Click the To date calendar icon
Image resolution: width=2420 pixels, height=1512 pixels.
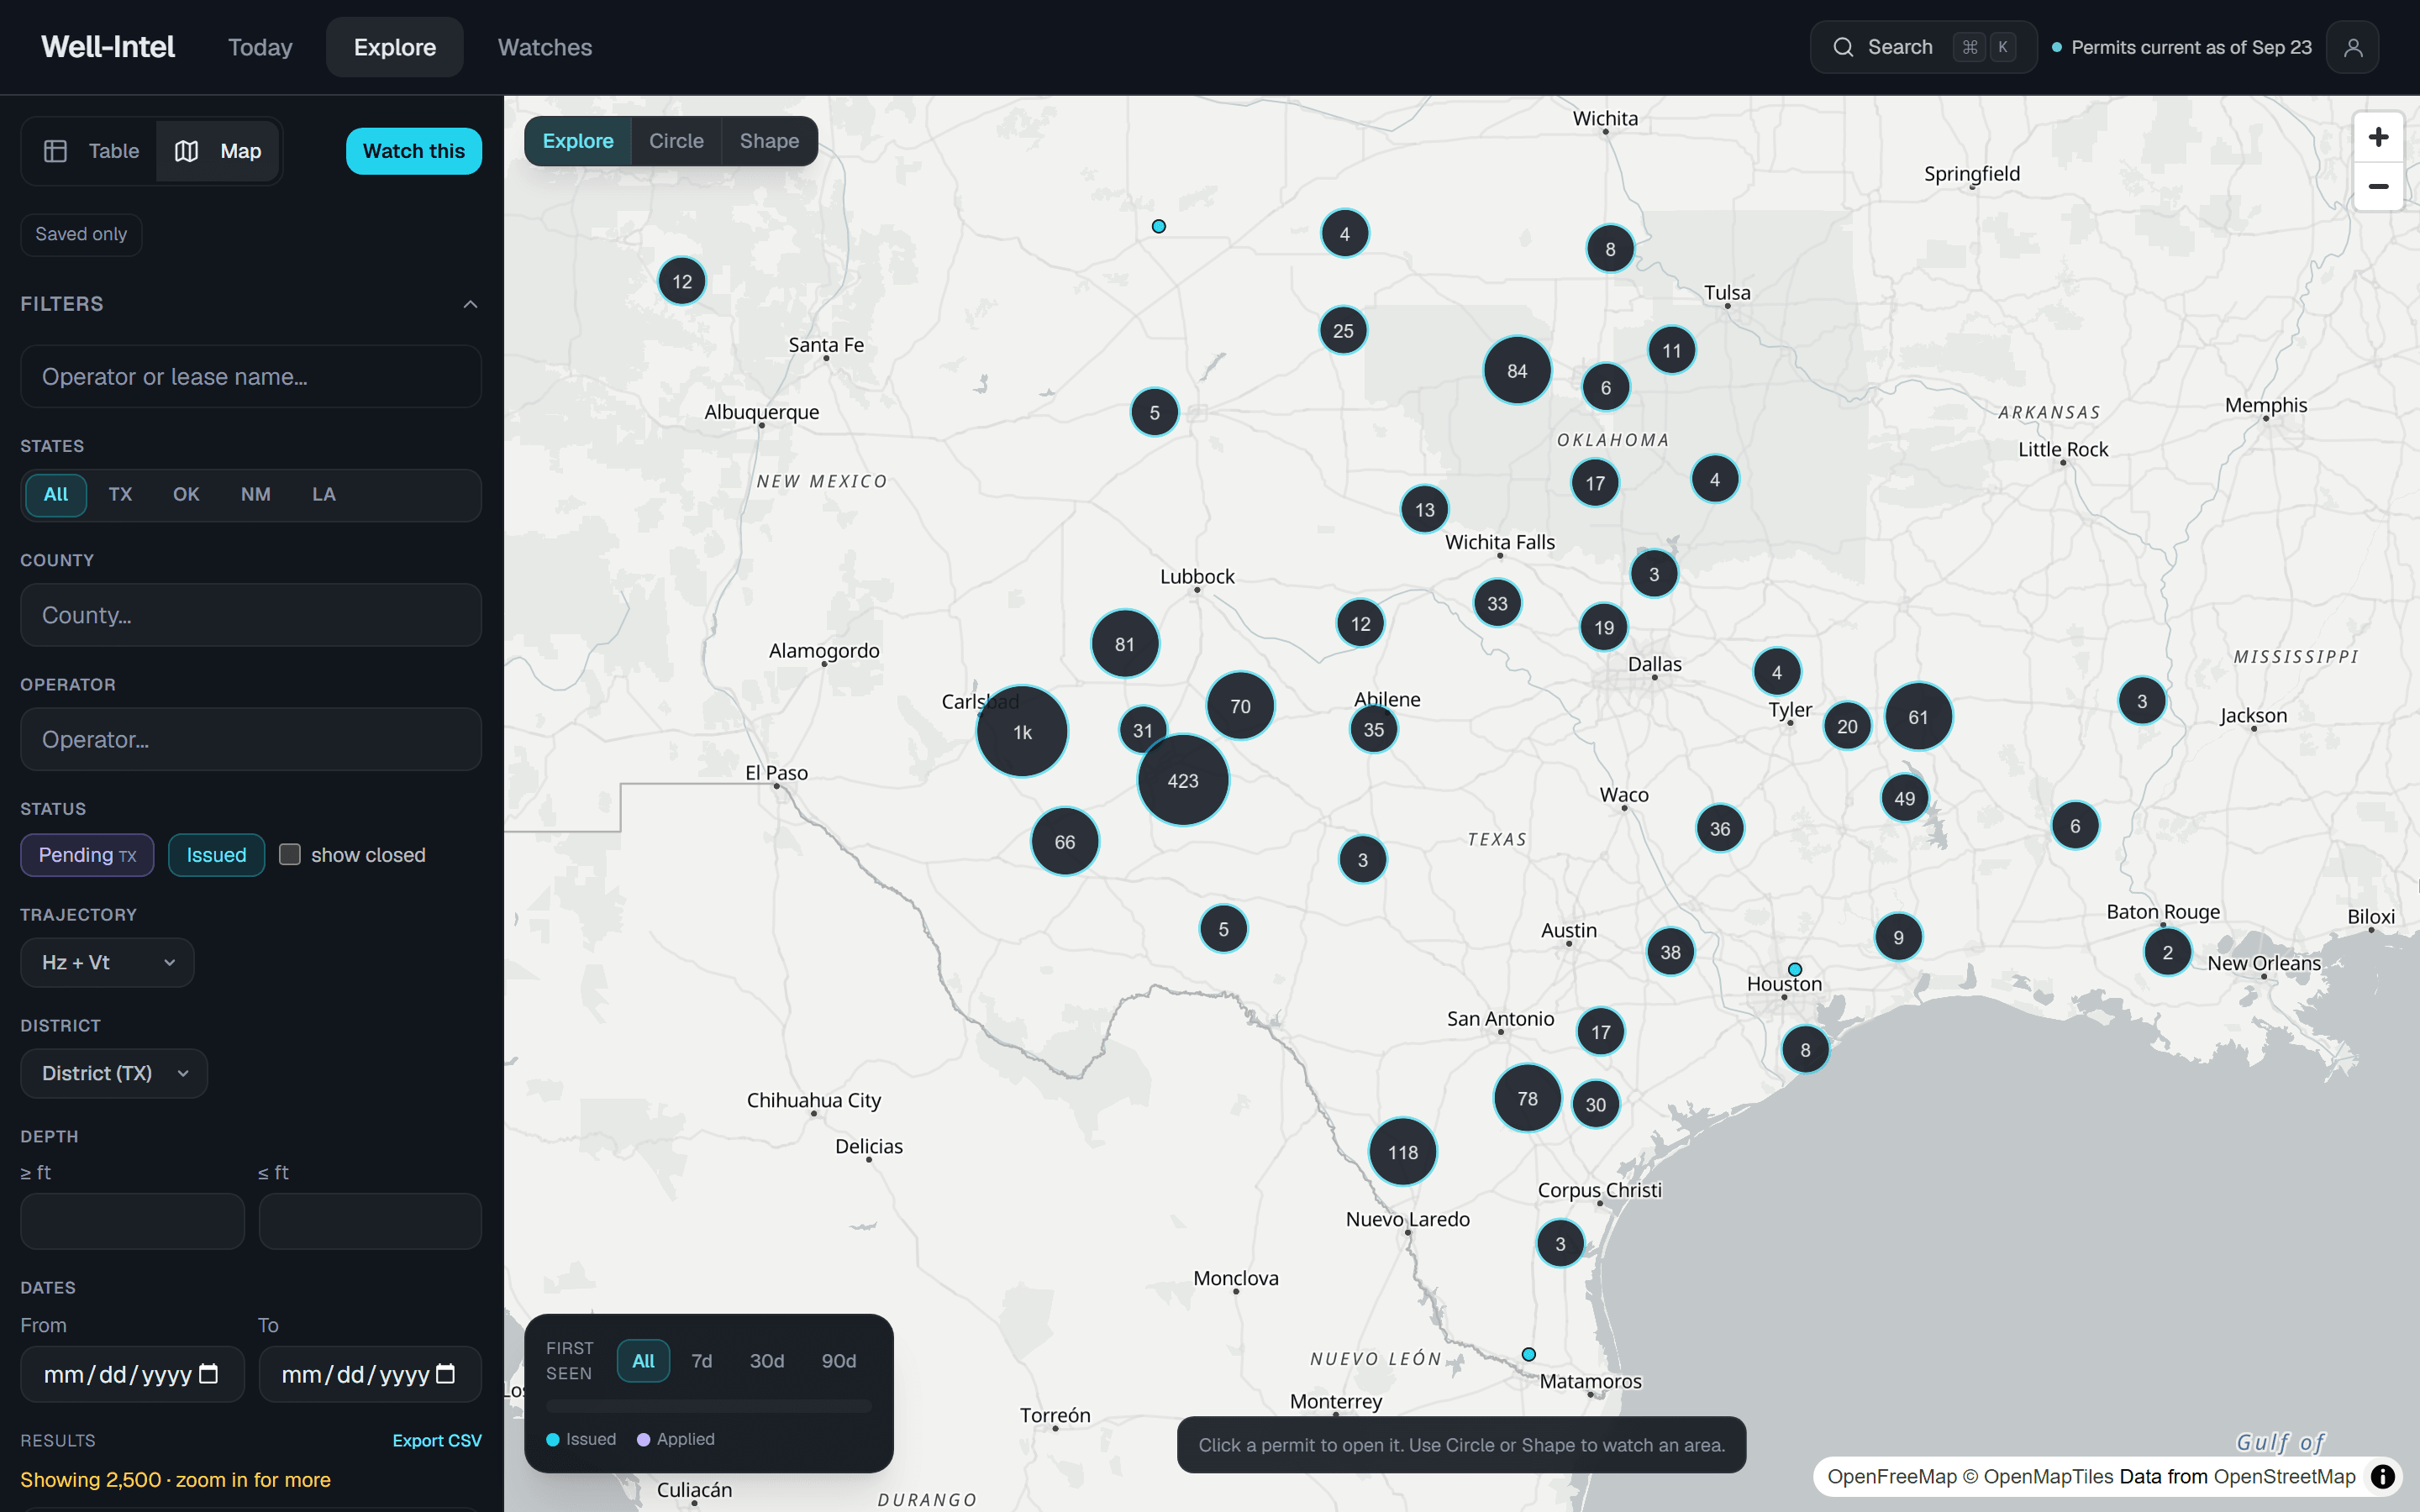(x=446, y=1374)
